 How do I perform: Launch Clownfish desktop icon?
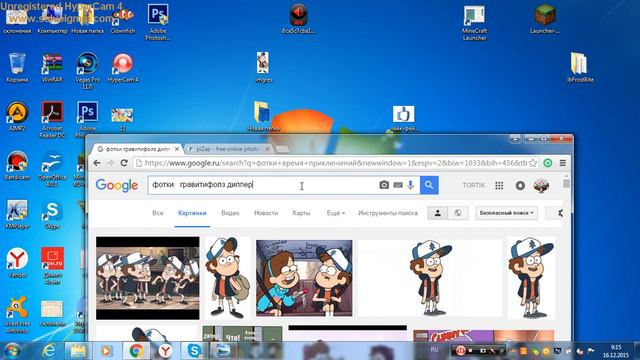[x=123, y=20]
